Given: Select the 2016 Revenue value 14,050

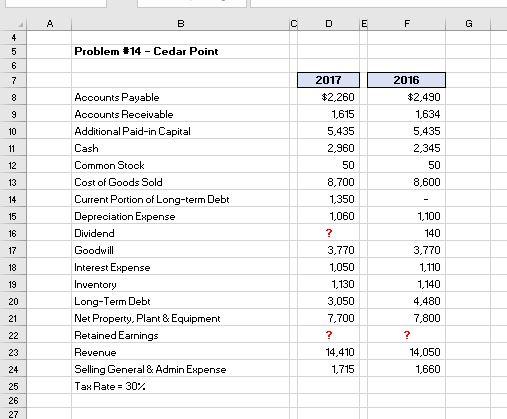Looking at the screenshot, I should click(406, 352).
